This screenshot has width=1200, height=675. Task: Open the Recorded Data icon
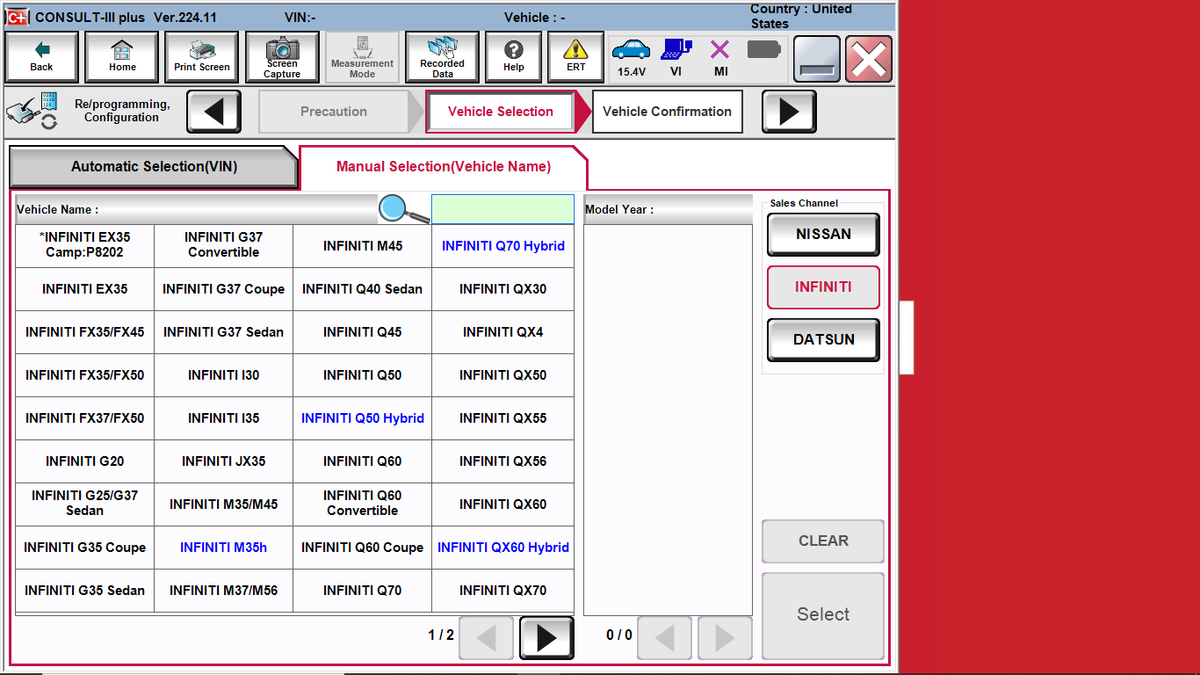441,56
